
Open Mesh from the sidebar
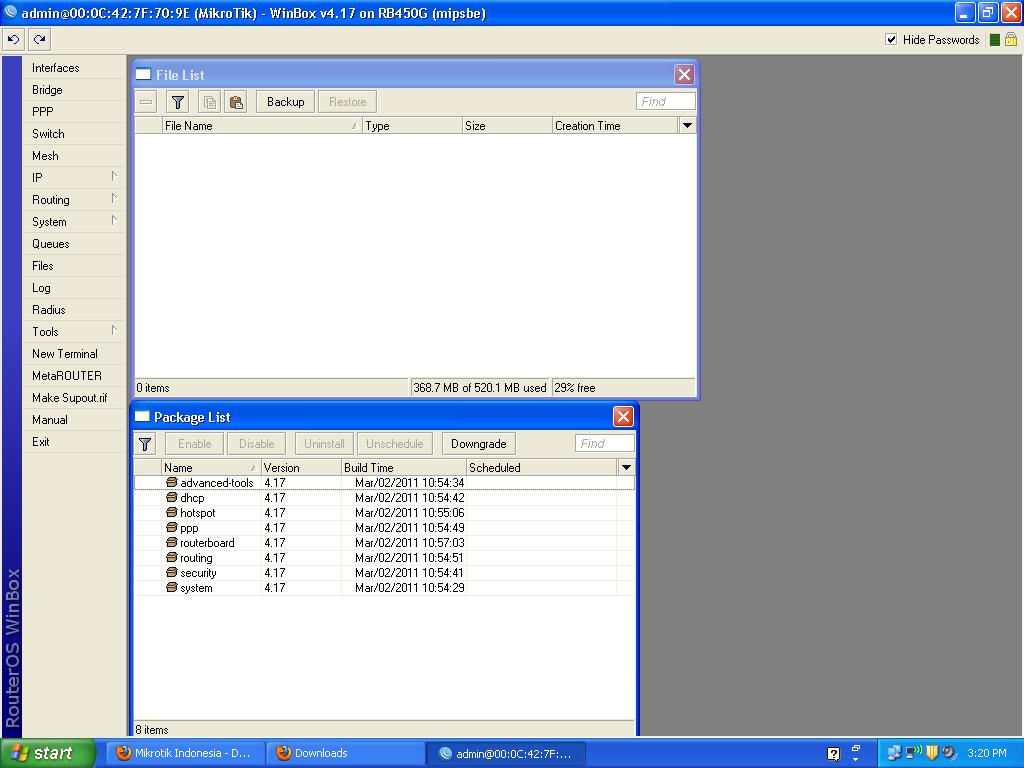tap(74, 156)
